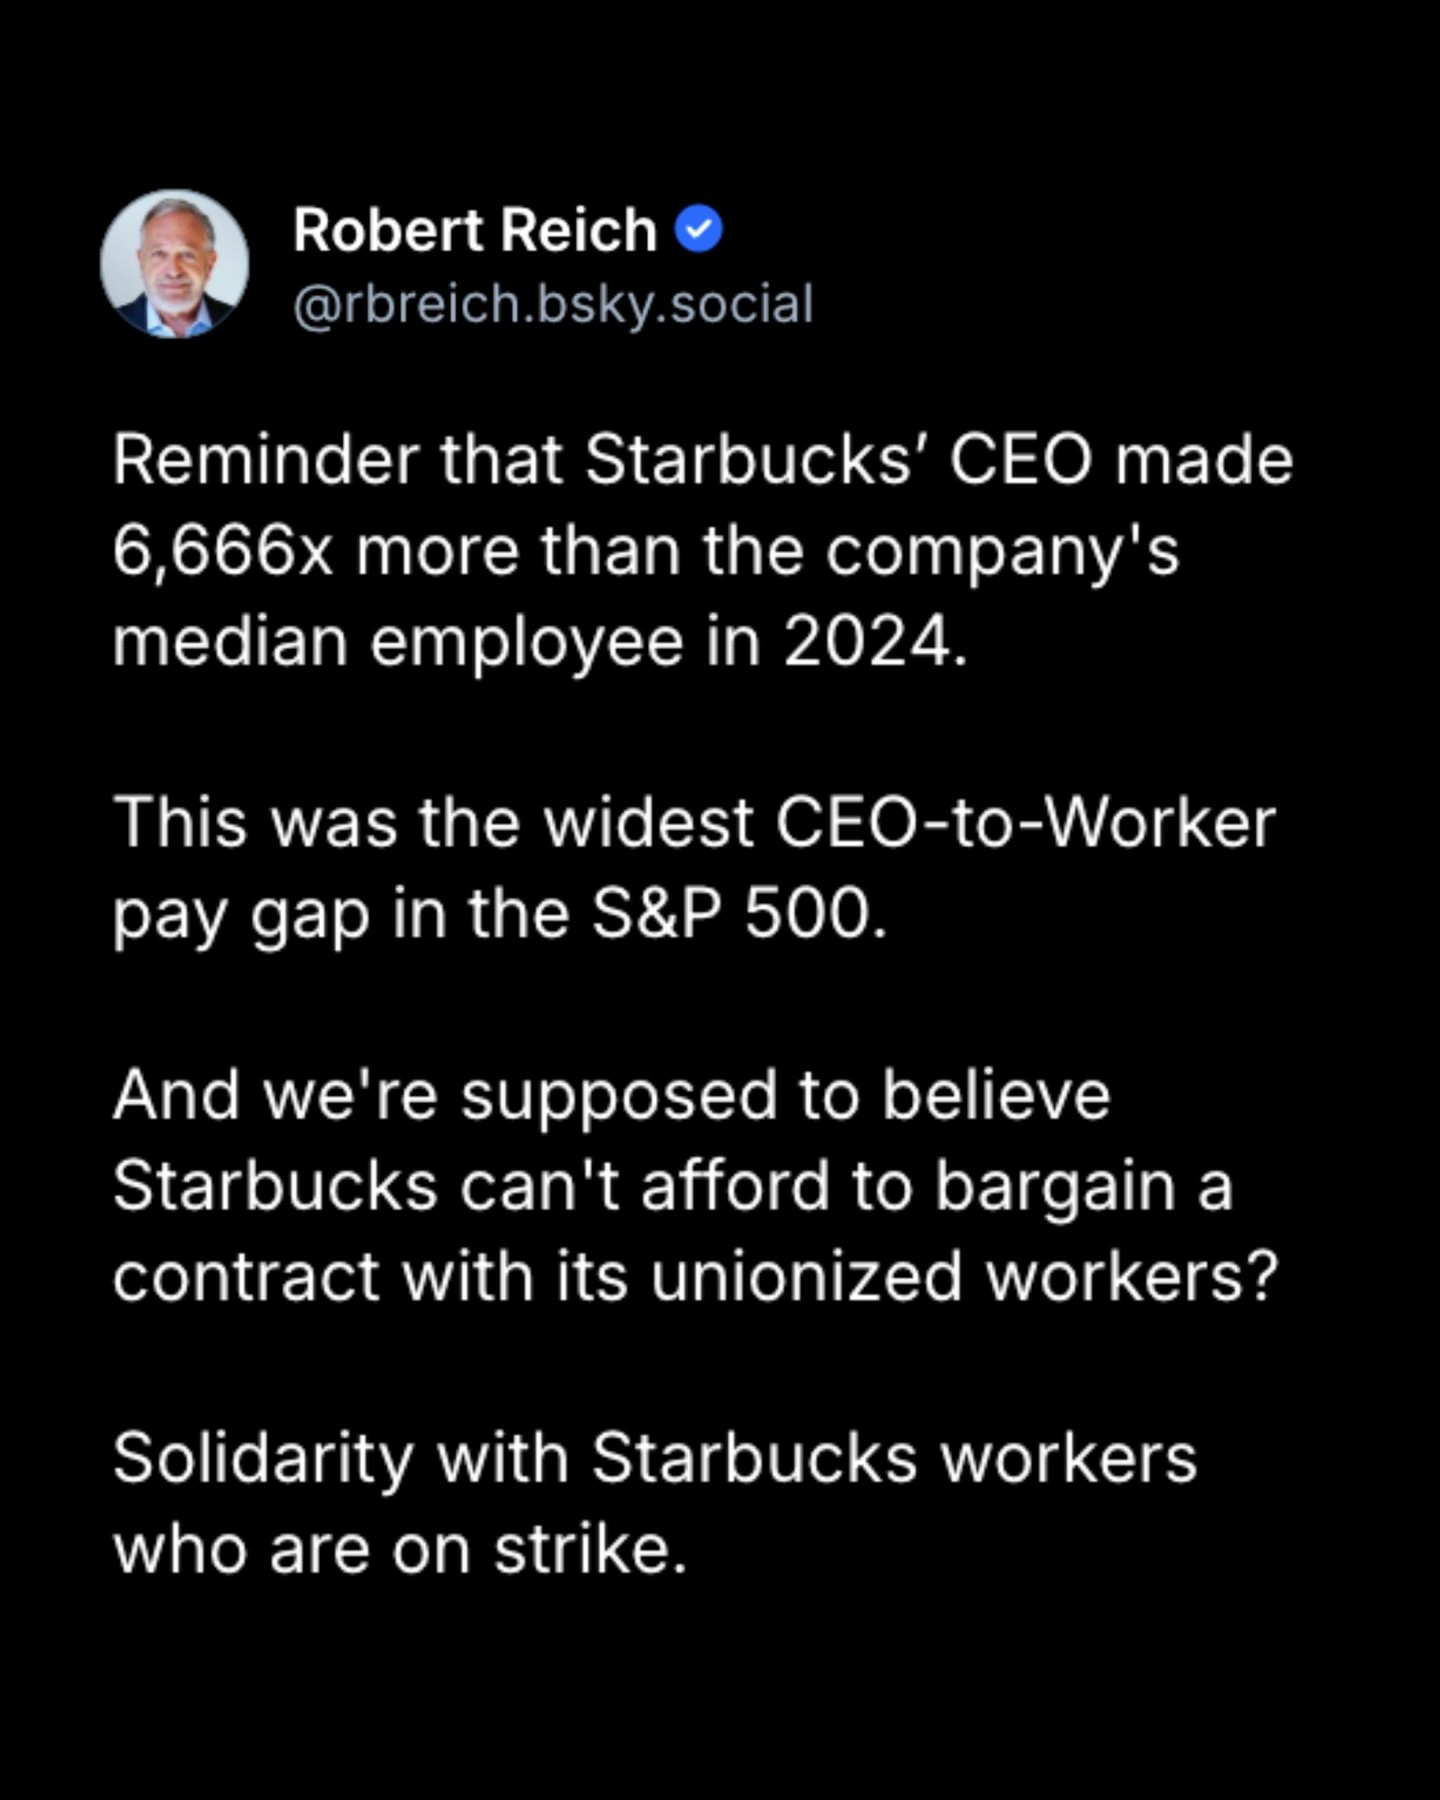Viewport: 1440px width, 1800px height.
Task: Click the word "afford" in the post
Action: click(735, 1186)
